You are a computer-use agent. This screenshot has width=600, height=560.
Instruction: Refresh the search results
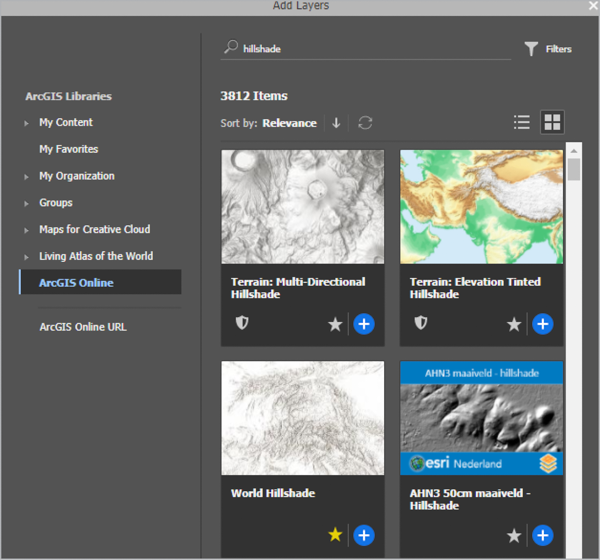(365, 123)
